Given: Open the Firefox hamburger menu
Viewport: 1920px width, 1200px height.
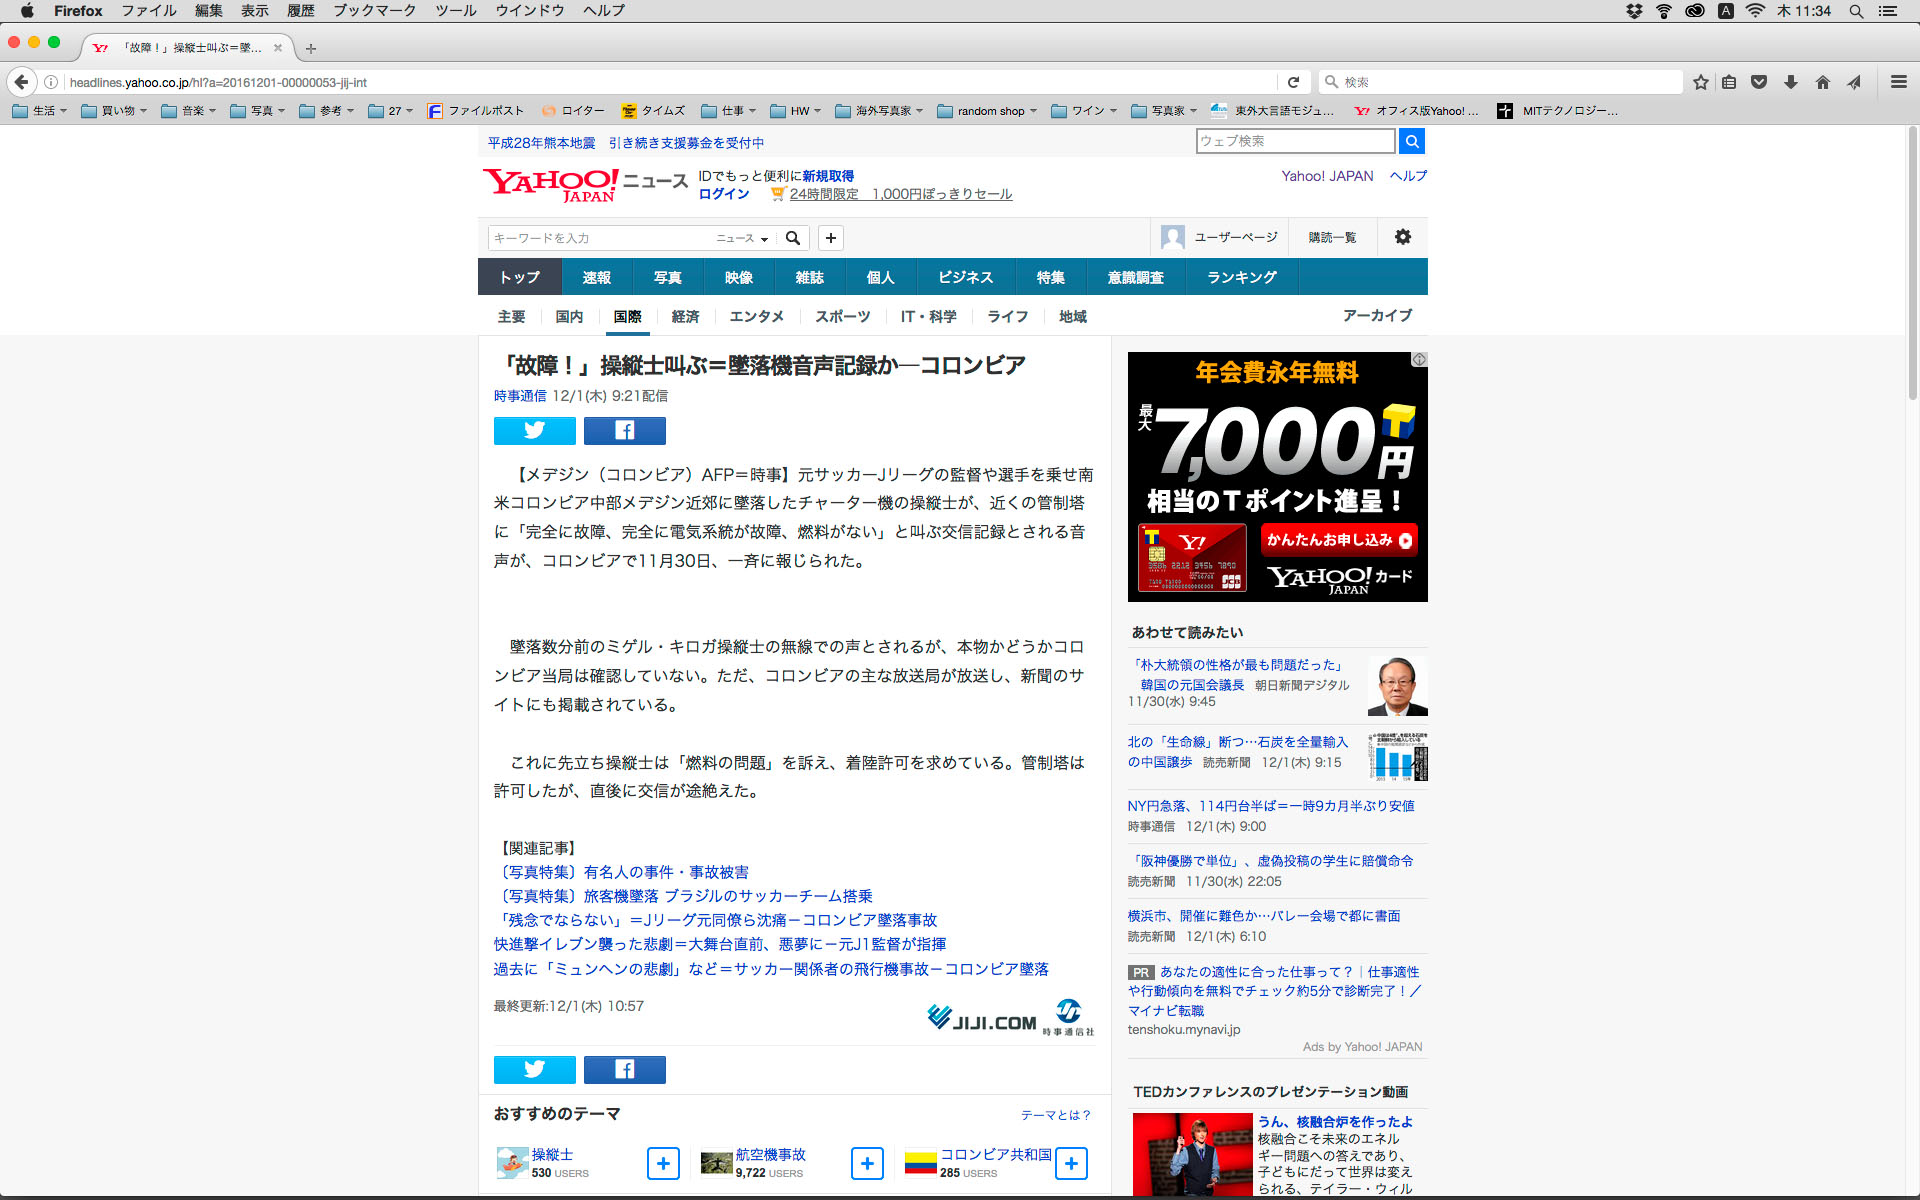Looking at the screenshot, I should click(1898, 82).
